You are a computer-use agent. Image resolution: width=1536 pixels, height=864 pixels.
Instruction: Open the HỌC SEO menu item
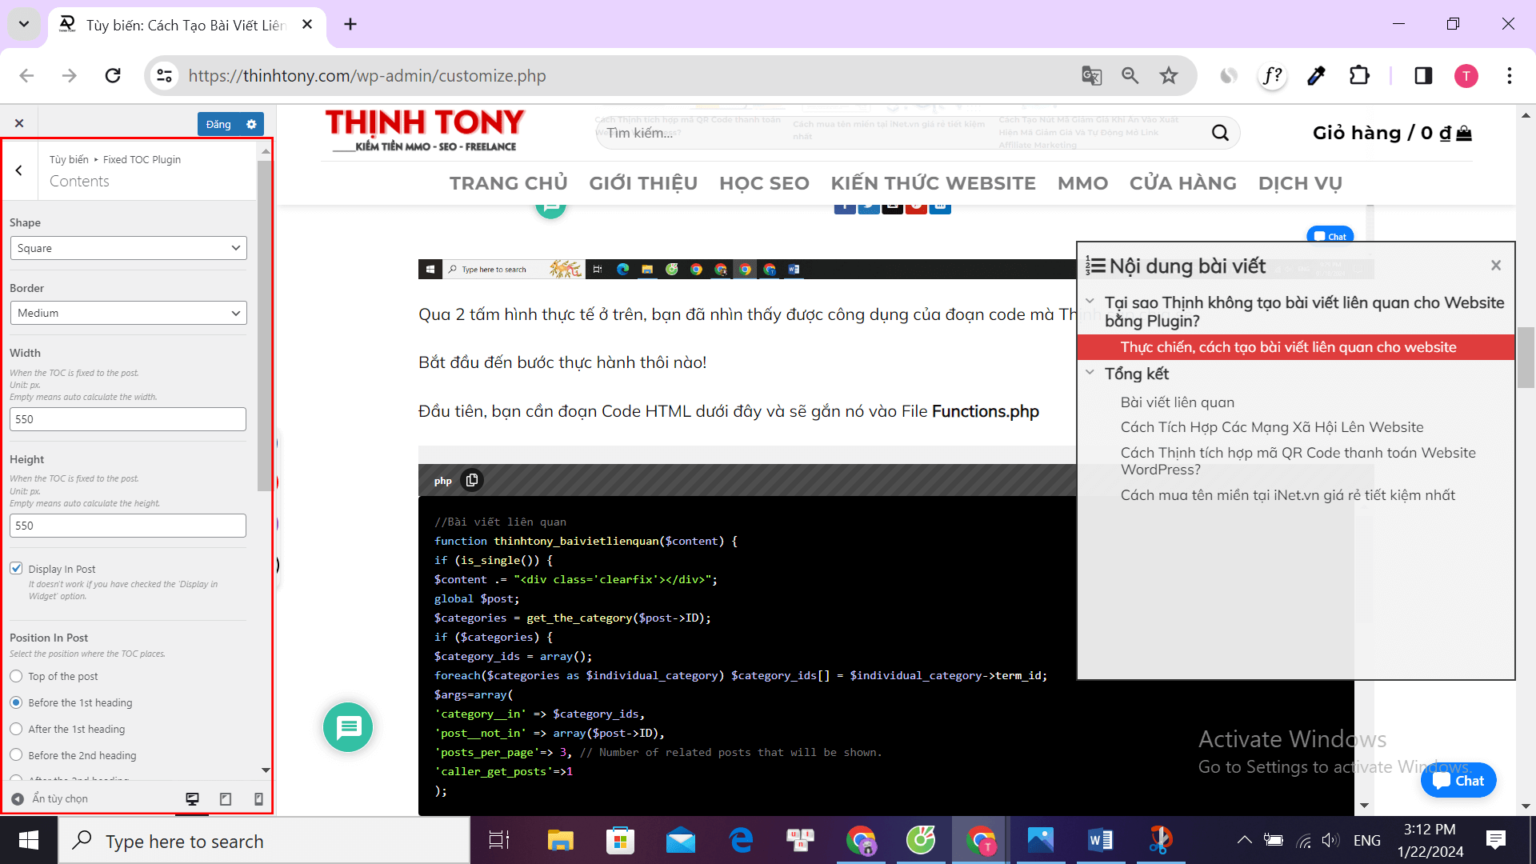764,183
